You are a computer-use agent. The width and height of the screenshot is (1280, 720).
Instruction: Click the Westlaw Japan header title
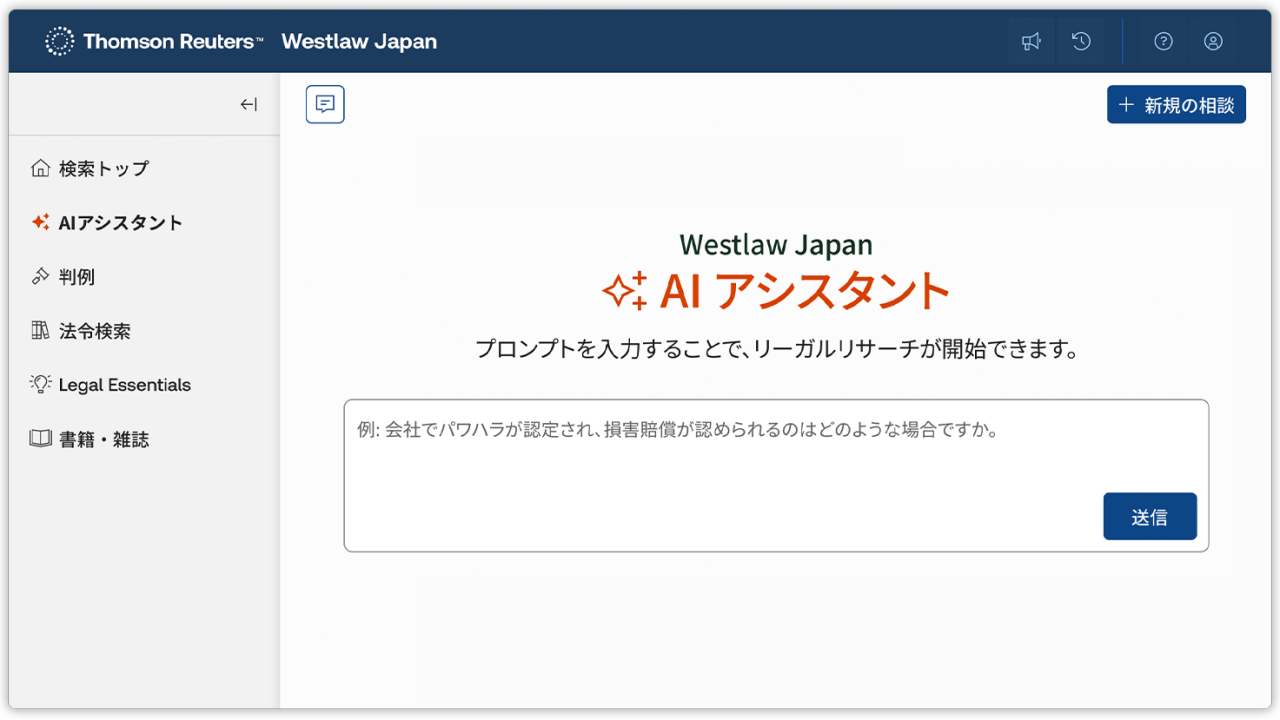coord(359,41)
